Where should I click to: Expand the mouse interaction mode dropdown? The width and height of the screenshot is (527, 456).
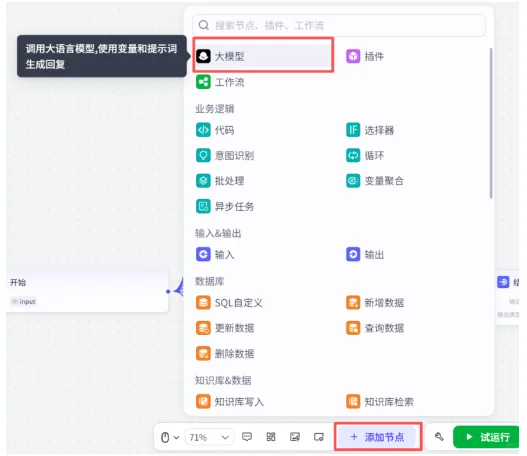170,437
